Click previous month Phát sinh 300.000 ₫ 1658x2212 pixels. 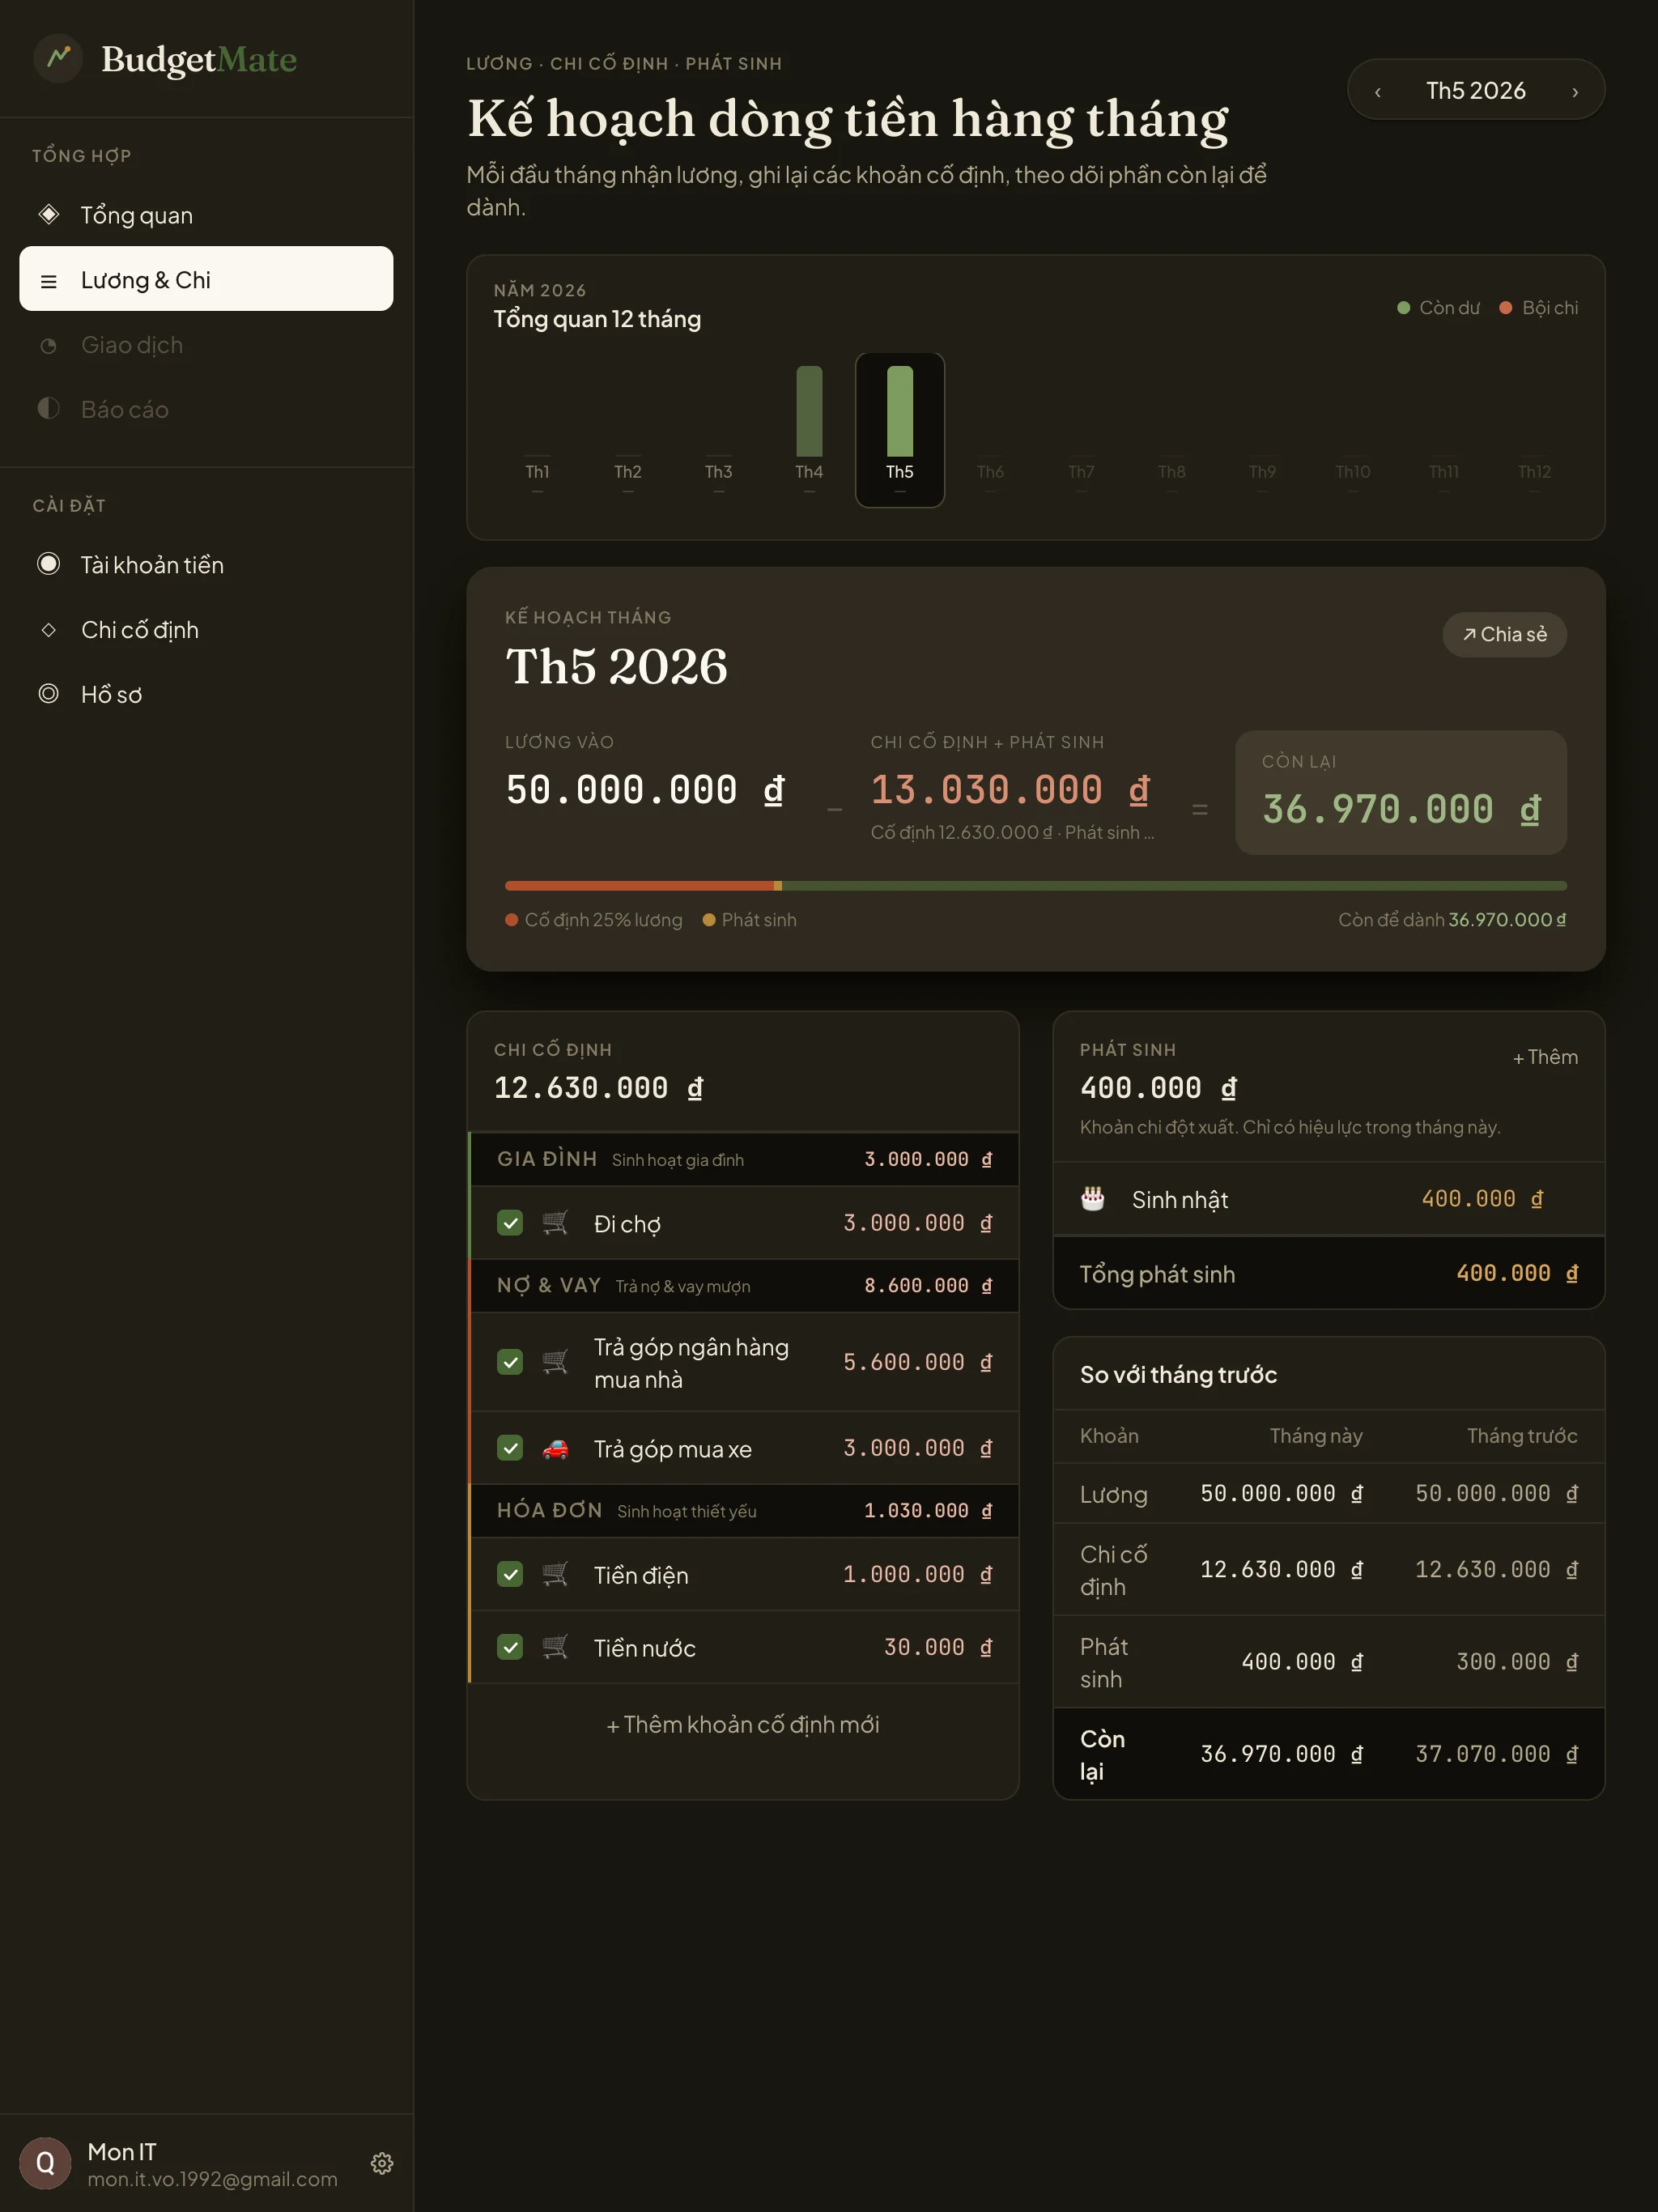tap(1517, 1662)
